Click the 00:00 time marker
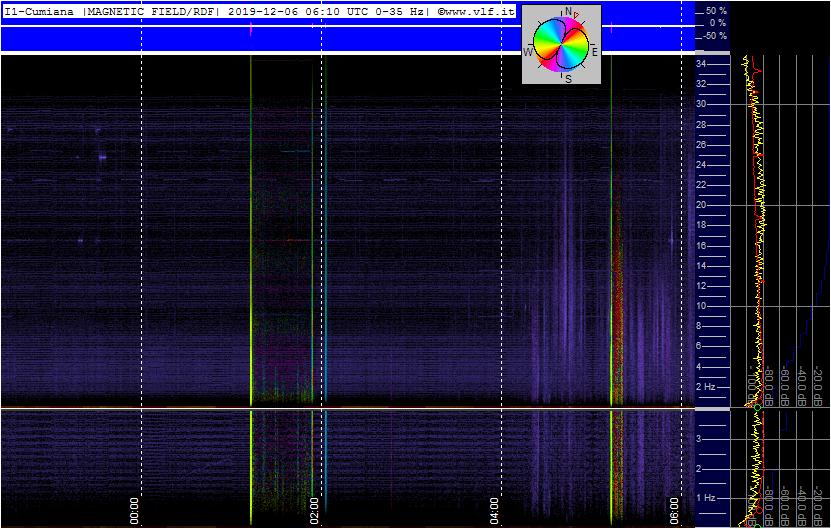Viewport: 831px width, 529px height. pyautogui.click(x=134, y=510)
